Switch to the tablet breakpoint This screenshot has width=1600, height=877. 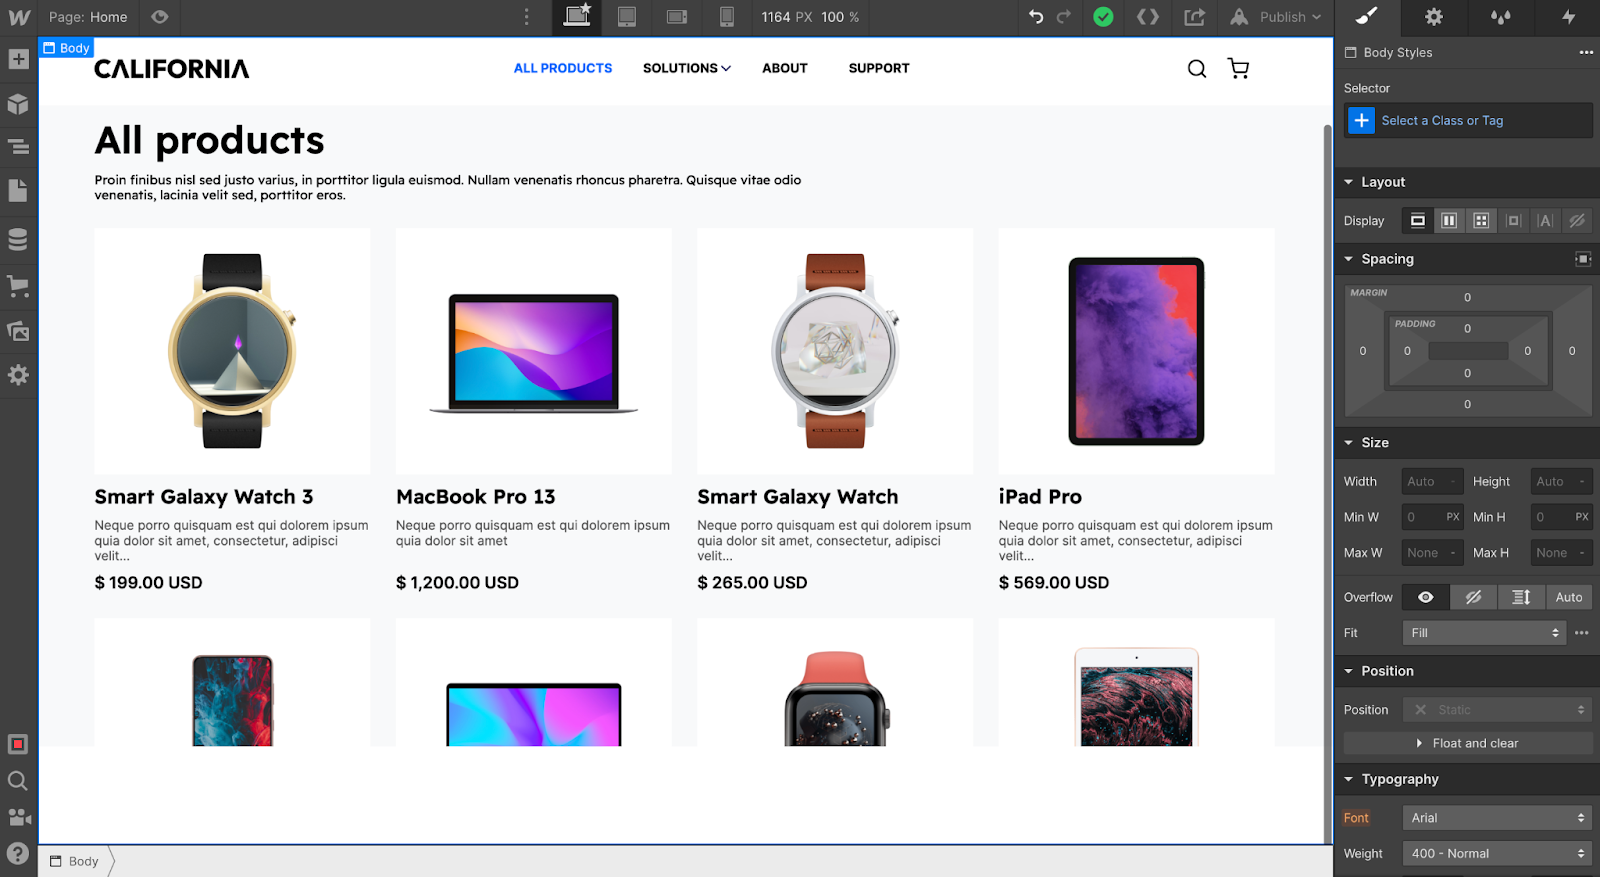click(627, 17)
